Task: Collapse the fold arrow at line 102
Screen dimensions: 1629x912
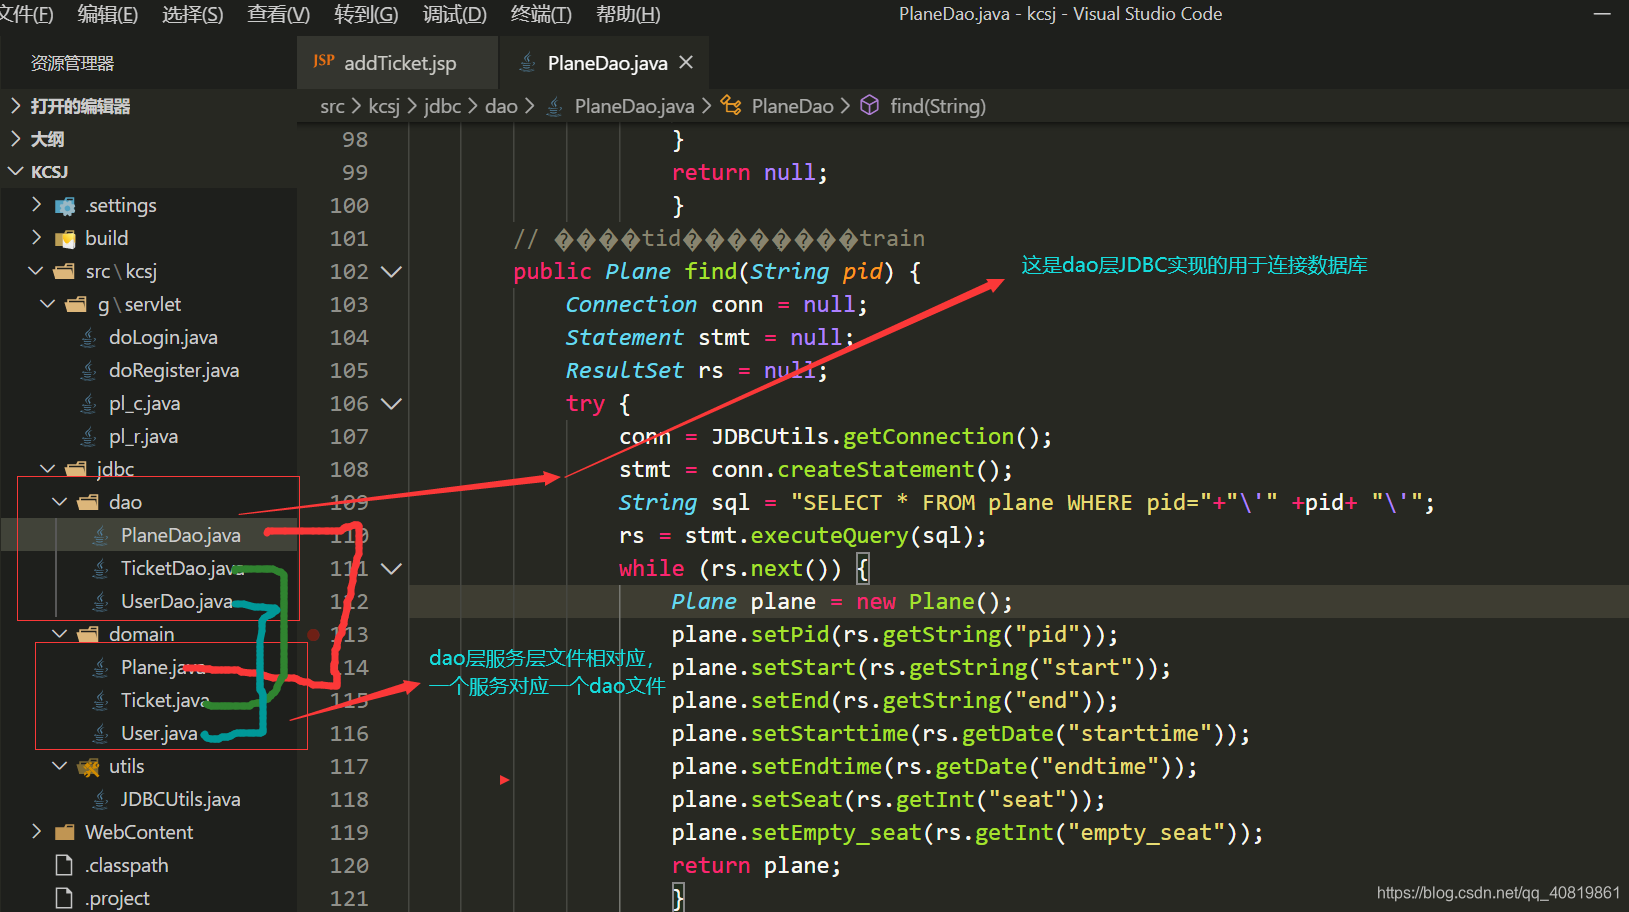Action: 392,271
